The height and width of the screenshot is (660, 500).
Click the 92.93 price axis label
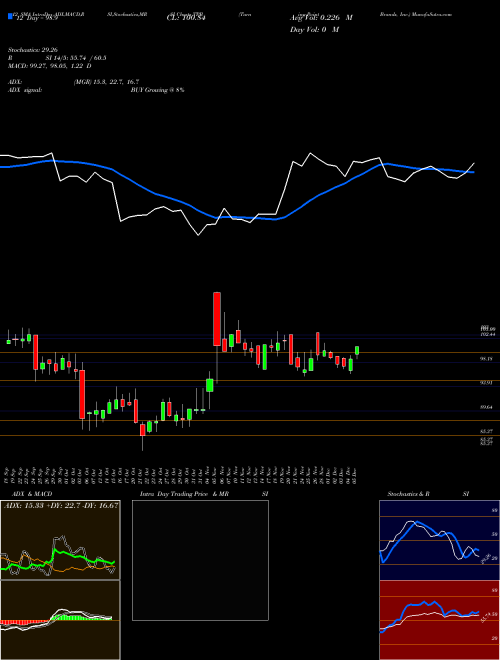tap(487, 382)
